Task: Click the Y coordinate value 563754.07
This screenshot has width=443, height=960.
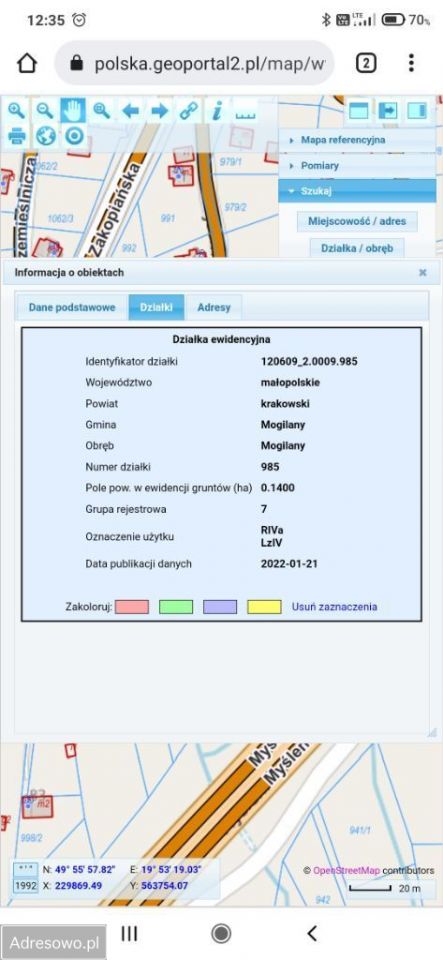Action: tap(164, 885)
